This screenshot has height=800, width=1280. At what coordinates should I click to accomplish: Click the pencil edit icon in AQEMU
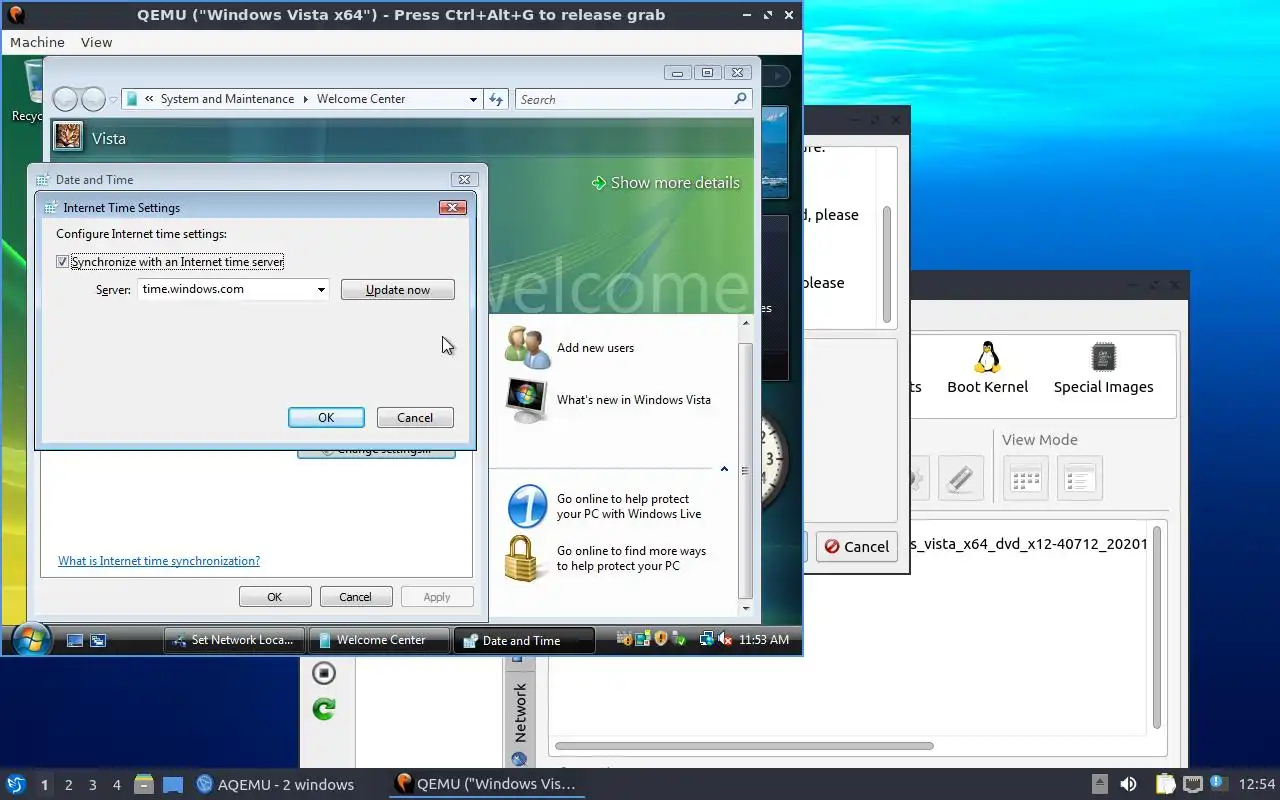point(960,478)
